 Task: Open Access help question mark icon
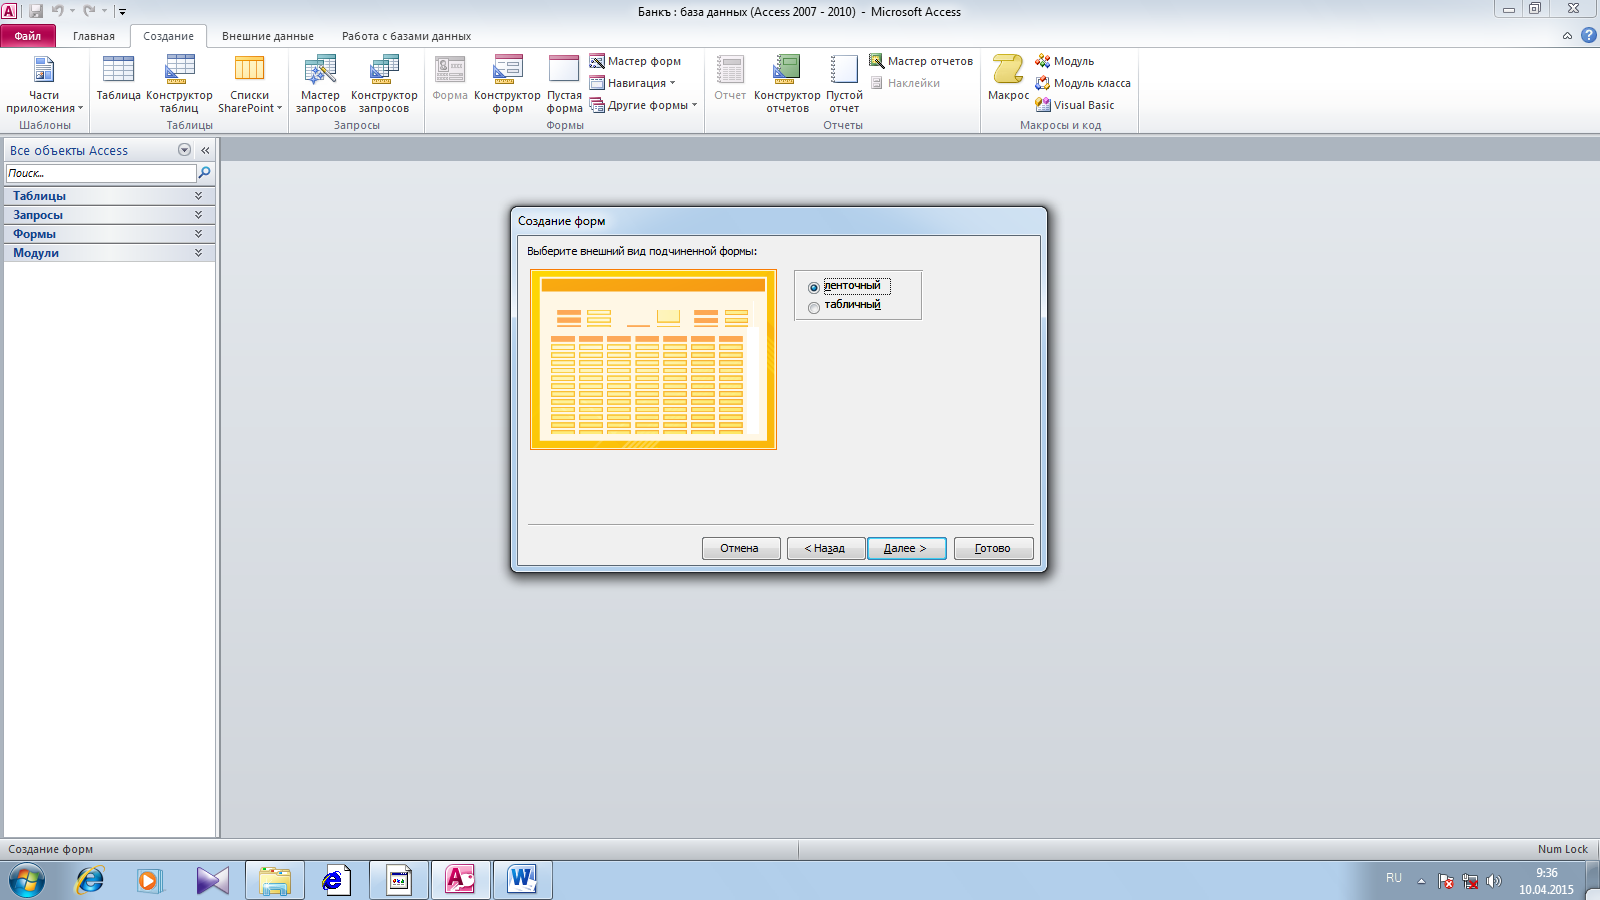1588,35
